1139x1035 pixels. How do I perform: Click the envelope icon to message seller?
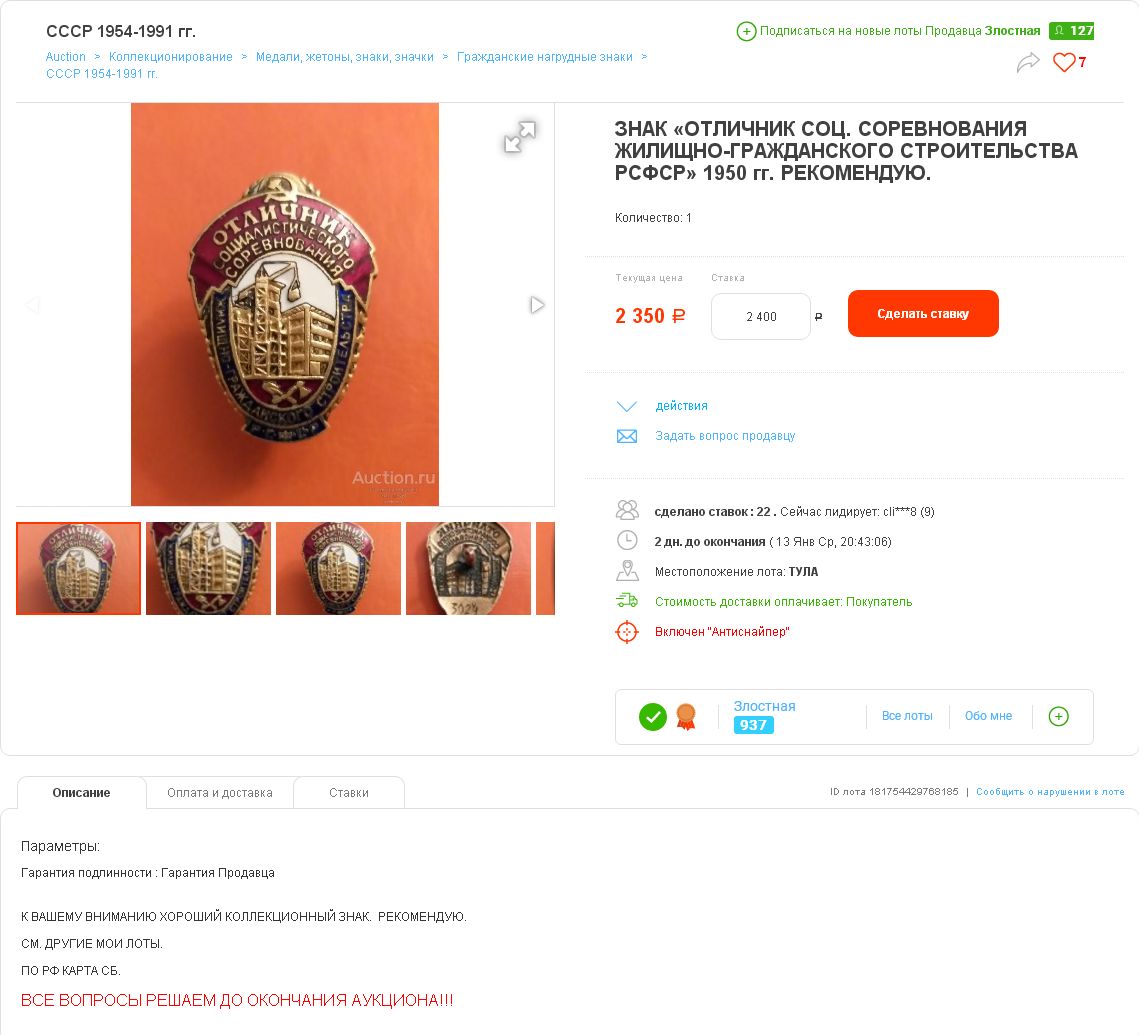[627, 436]
